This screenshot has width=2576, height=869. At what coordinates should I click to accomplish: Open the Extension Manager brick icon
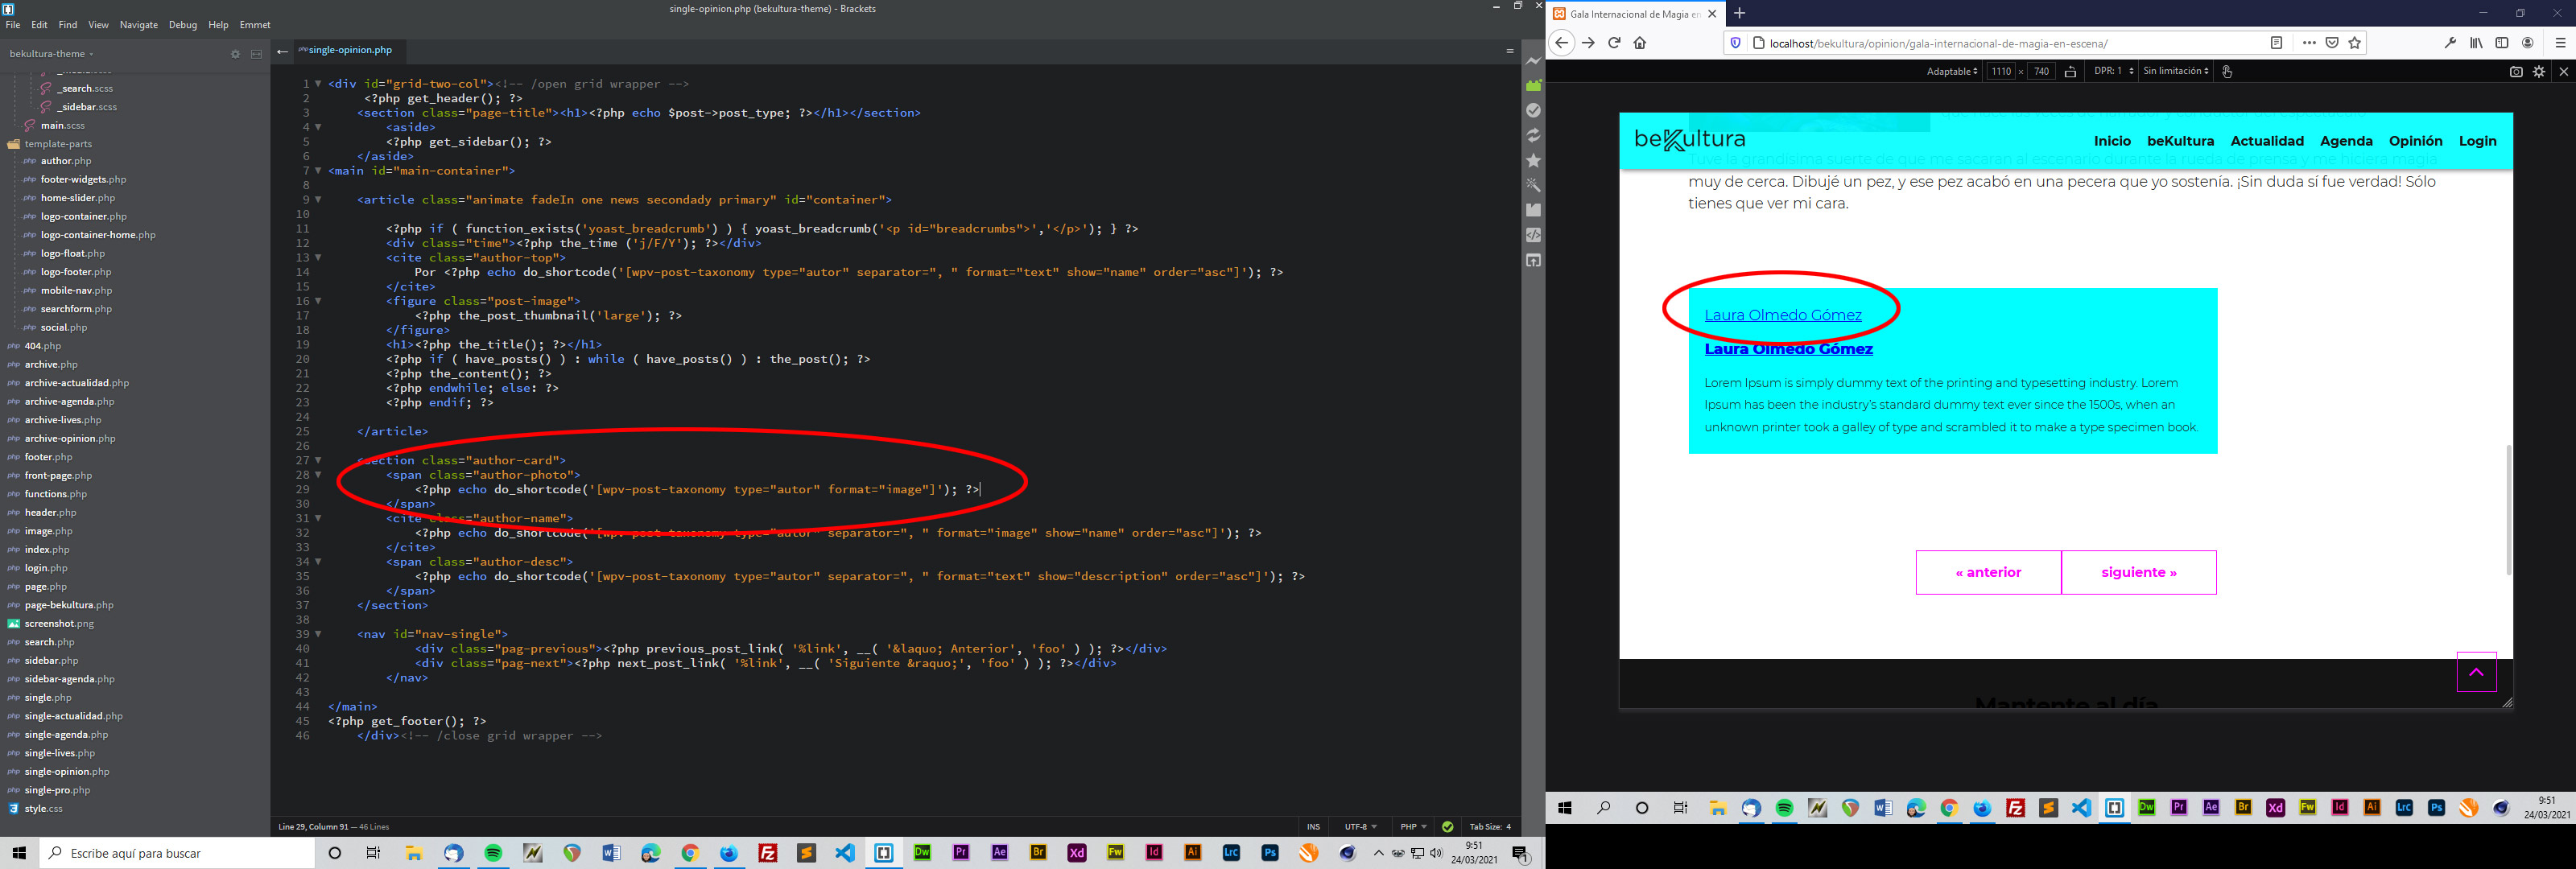point(1533,86)
